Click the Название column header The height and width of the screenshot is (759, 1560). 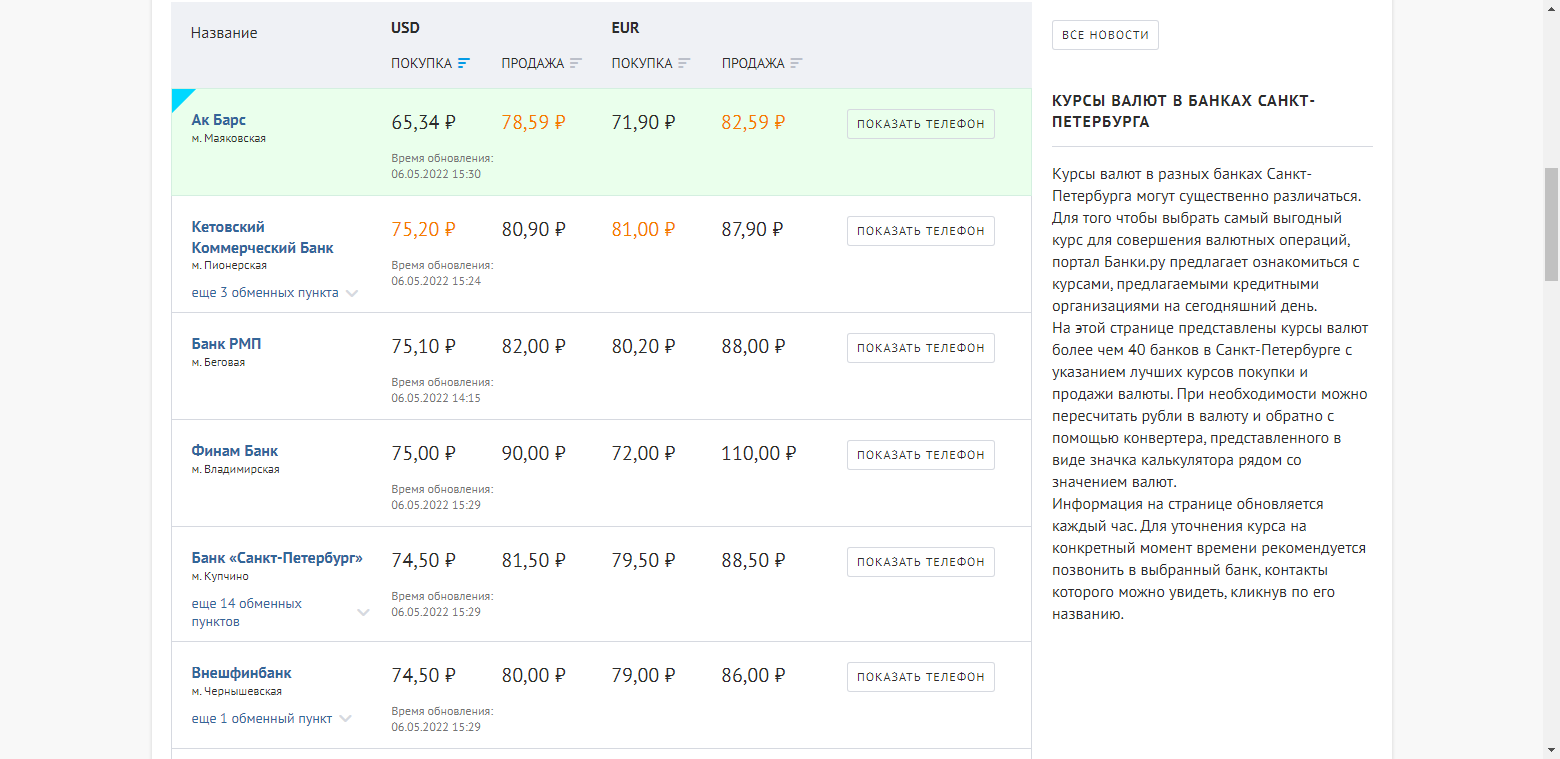click(x=224, y=33)
